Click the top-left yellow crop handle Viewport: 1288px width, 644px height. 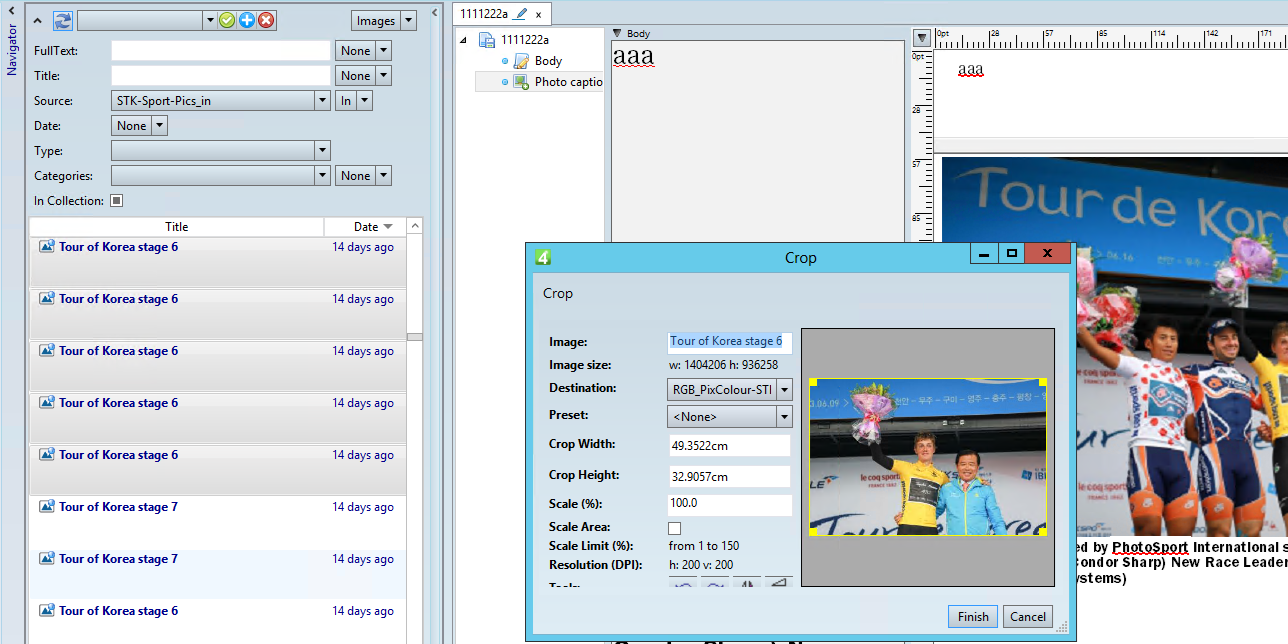click(813, 382)
